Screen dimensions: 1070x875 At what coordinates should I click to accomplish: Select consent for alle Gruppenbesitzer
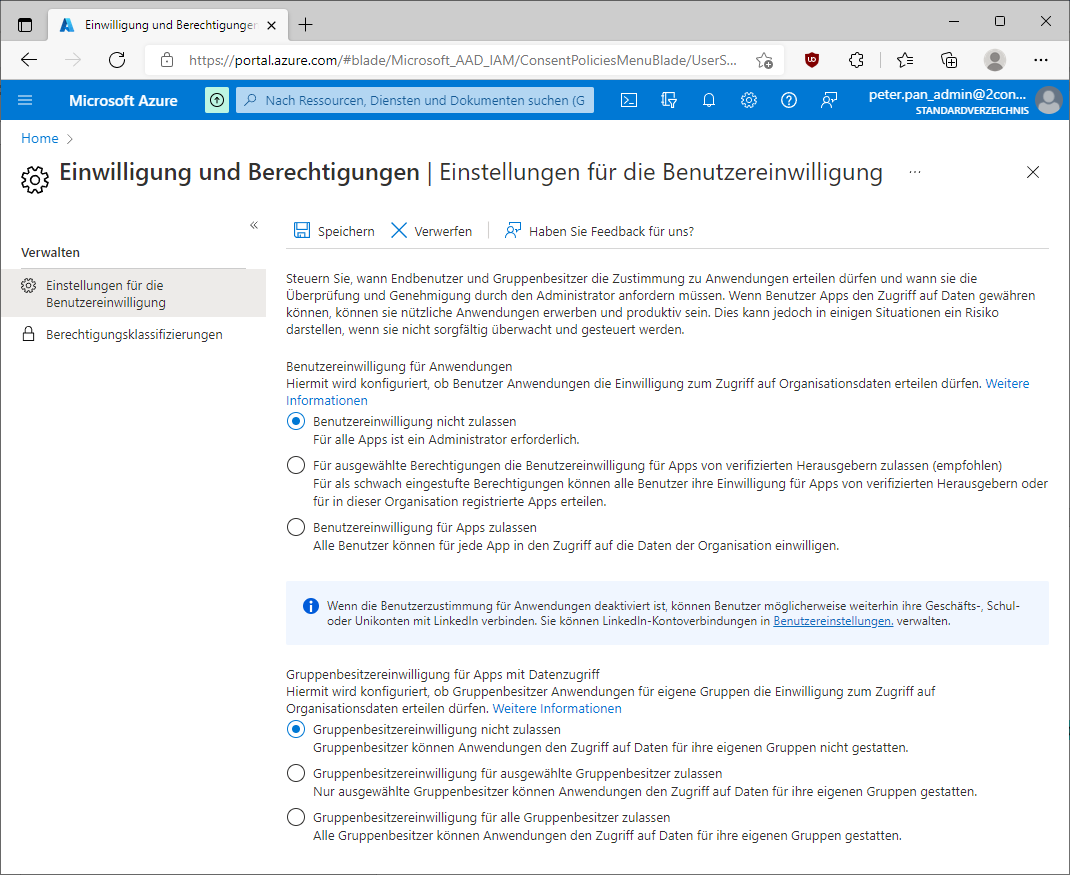click(x=295, y=818)
